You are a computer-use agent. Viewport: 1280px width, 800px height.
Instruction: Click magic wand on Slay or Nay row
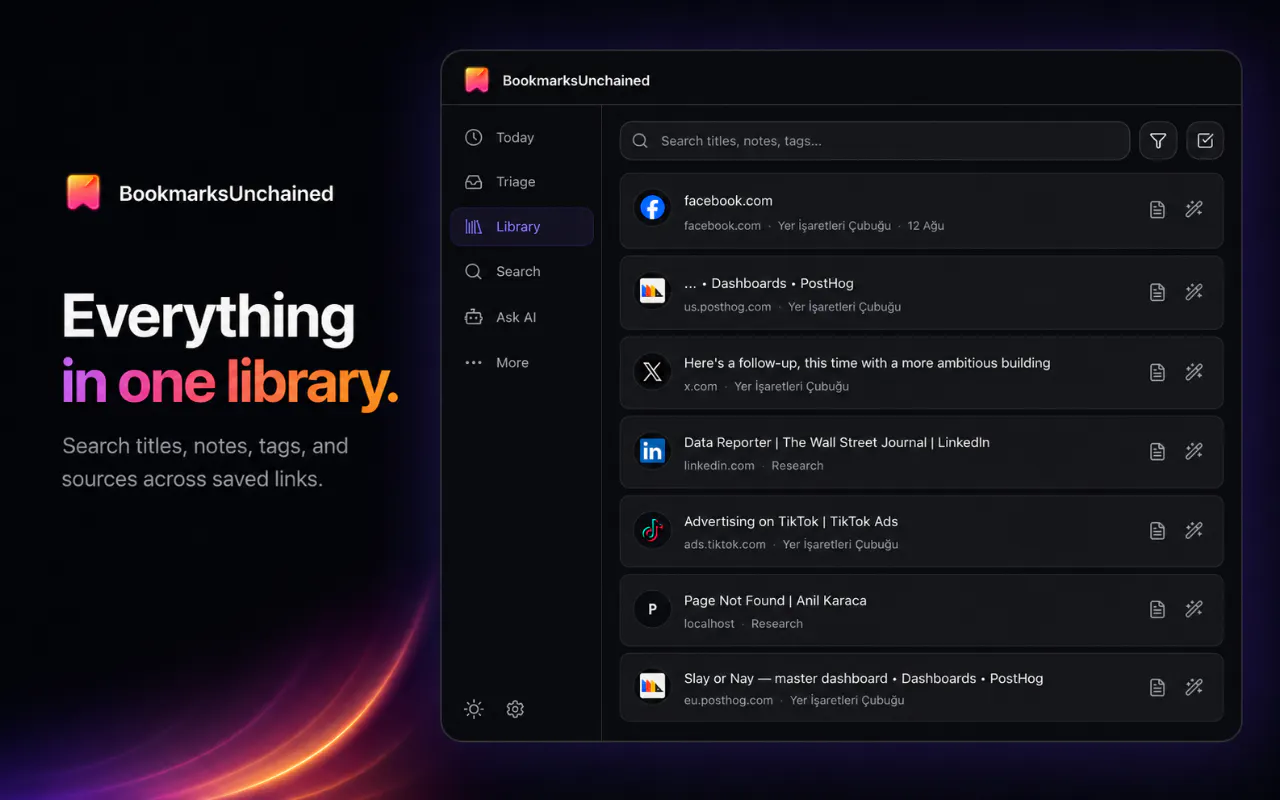[x=1194, y=687]
